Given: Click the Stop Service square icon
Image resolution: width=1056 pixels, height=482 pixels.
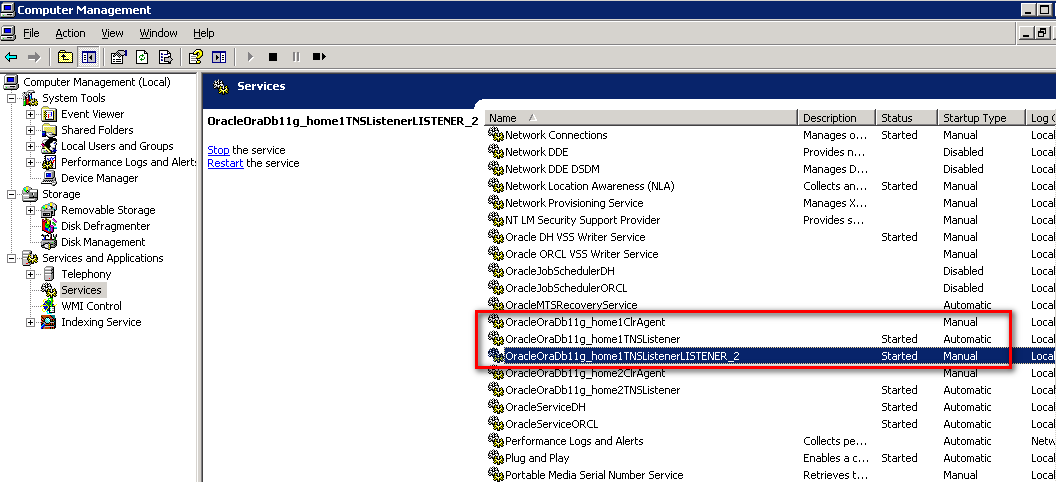Looking at the screenshot, I should (x=273, y=57).
